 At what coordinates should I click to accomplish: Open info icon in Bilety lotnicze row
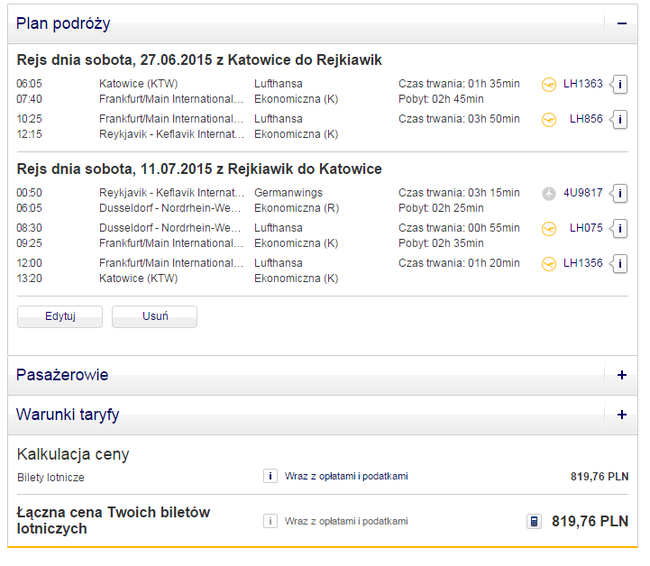[270, 477]
